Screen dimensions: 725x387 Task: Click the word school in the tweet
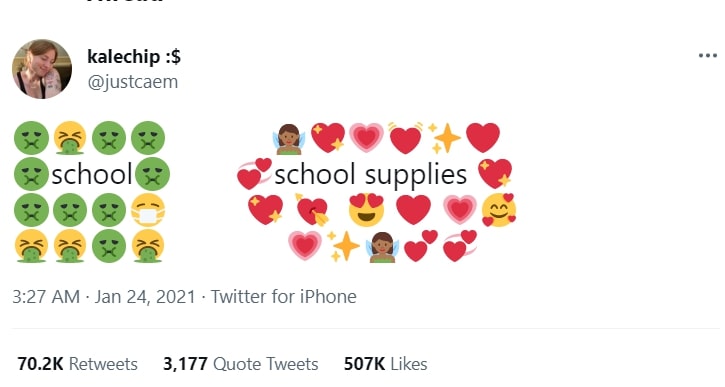coord(92,174)
